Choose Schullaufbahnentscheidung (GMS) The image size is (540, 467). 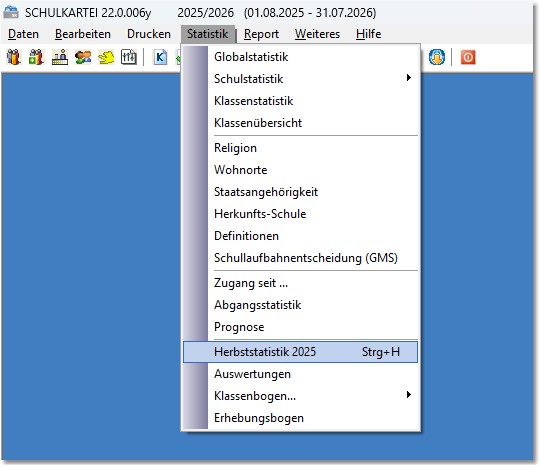300,258
